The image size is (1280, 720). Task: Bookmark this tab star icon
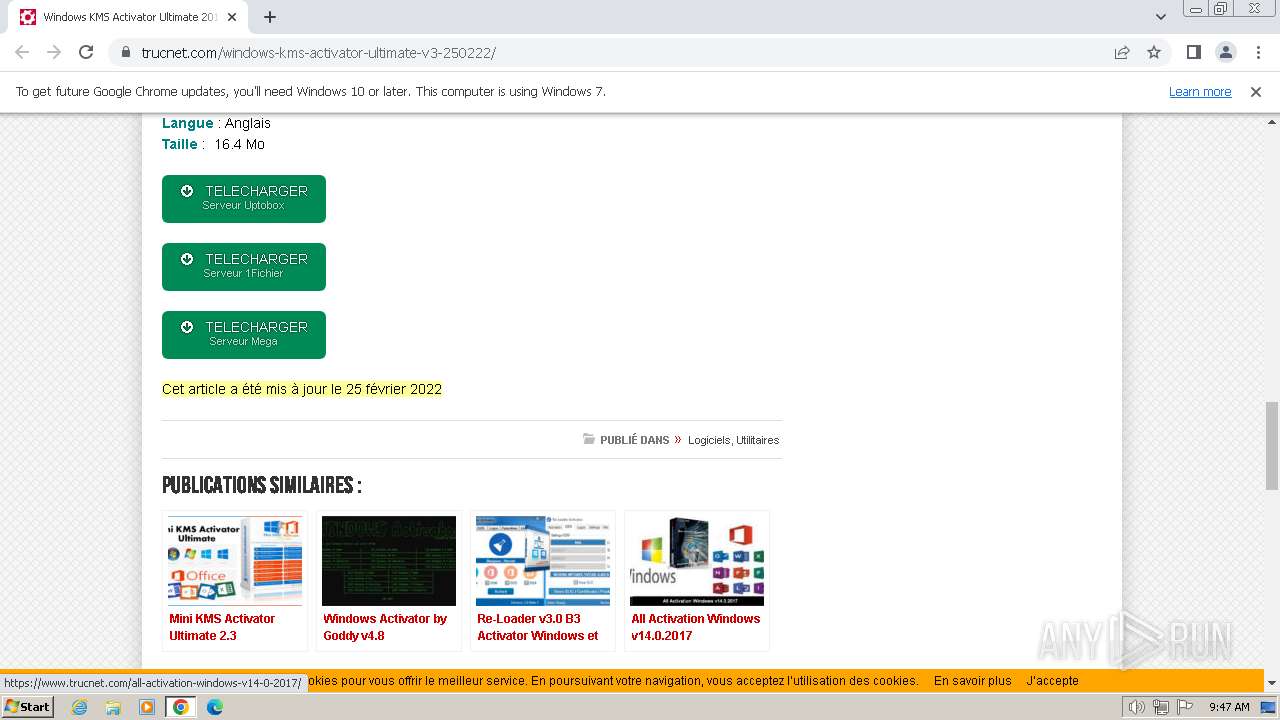point(1154,52)
